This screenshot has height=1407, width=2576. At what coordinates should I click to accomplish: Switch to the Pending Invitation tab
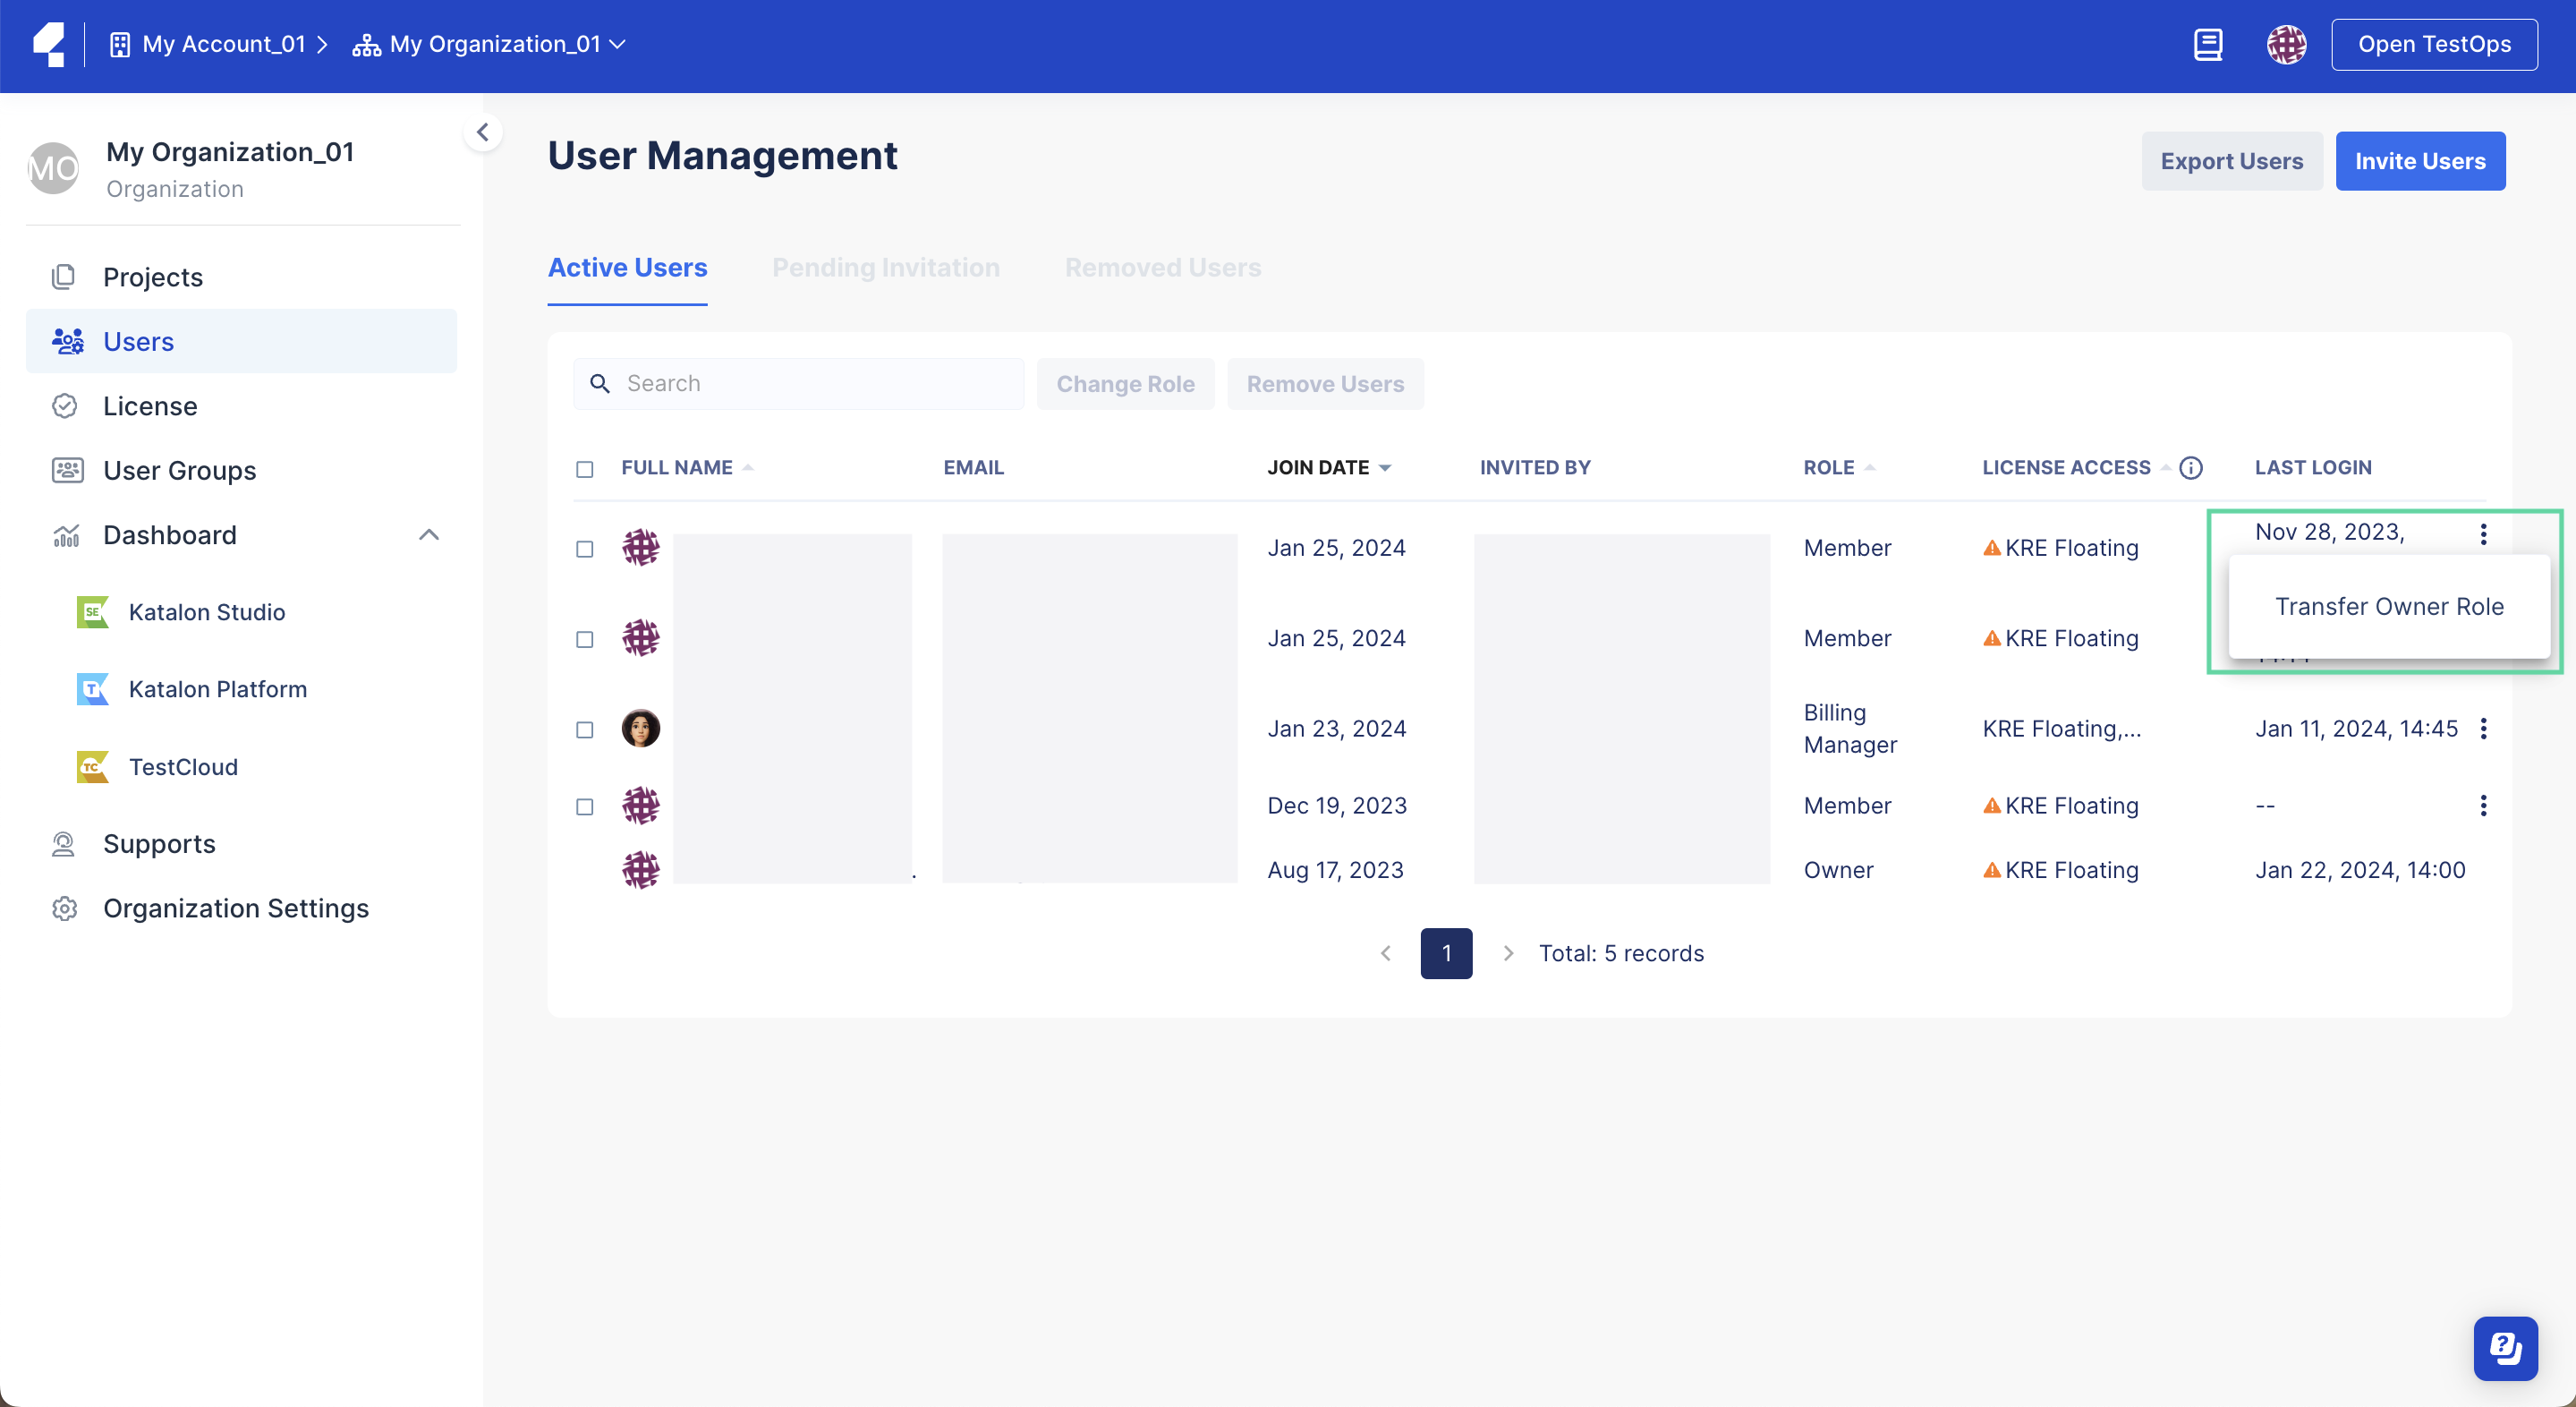(885, 267)
